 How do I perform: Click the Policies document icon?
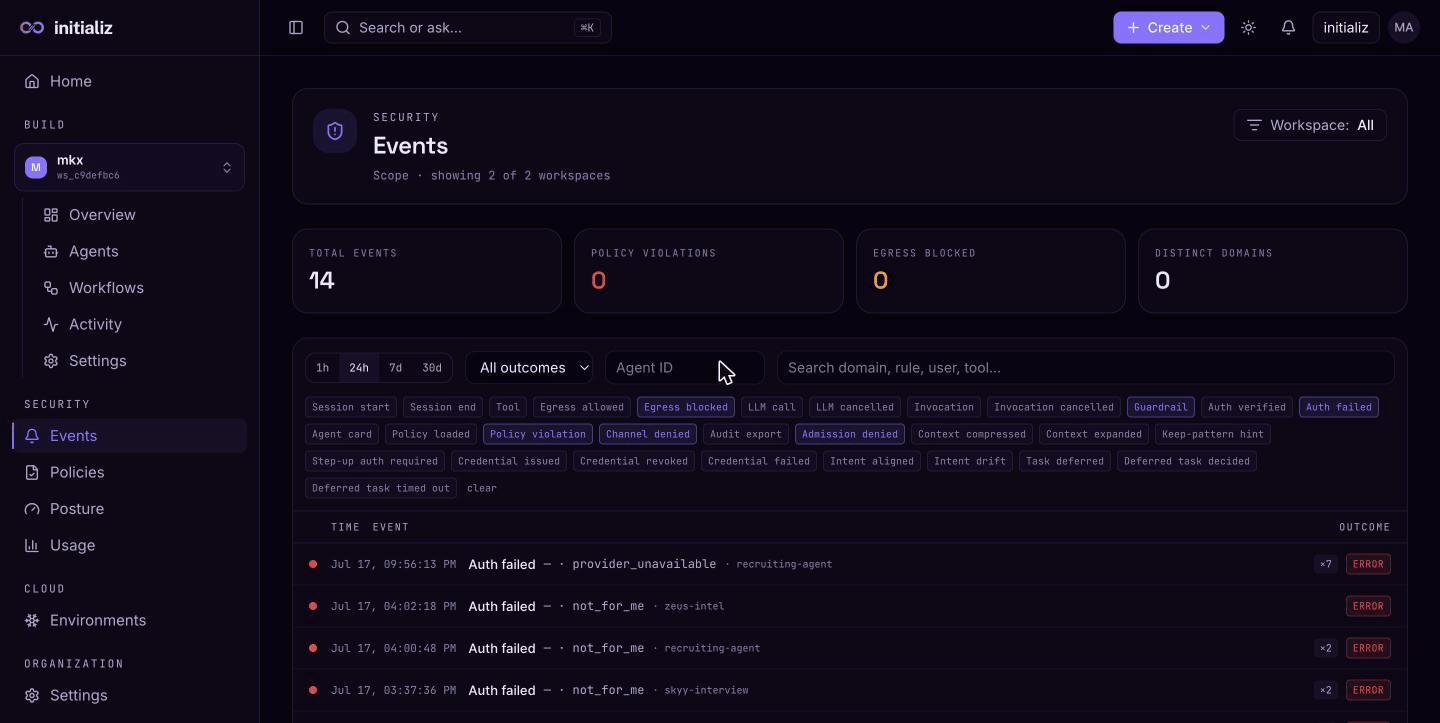[x=32, y=472]
